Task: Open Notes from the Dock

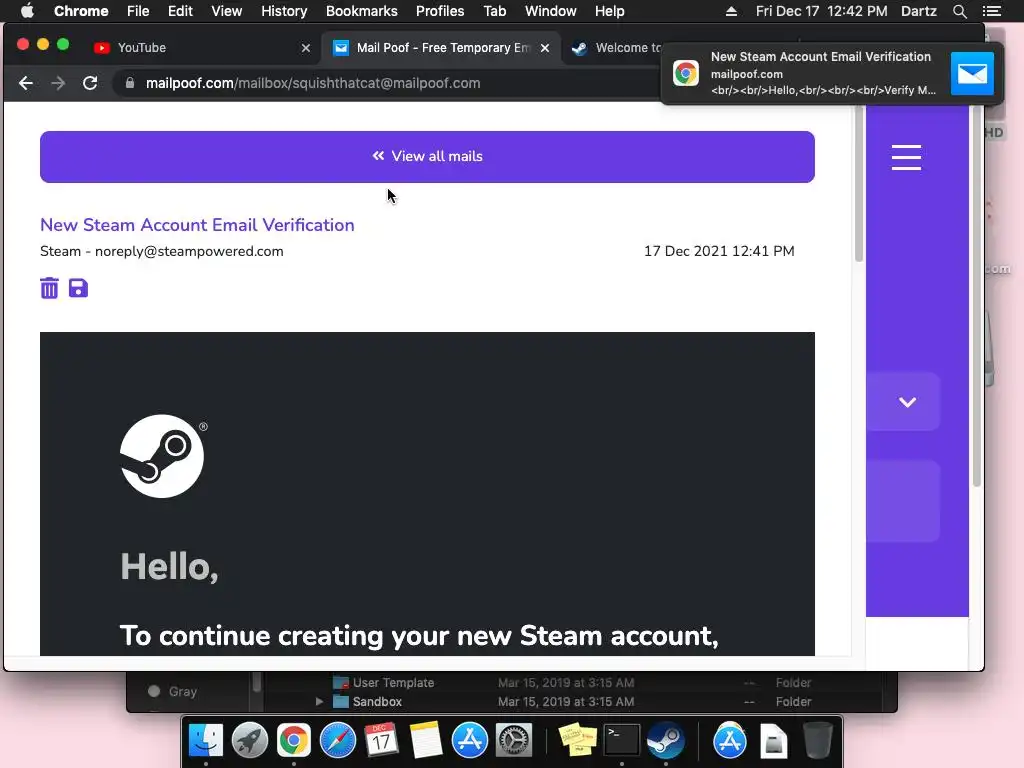Action: 426,741
